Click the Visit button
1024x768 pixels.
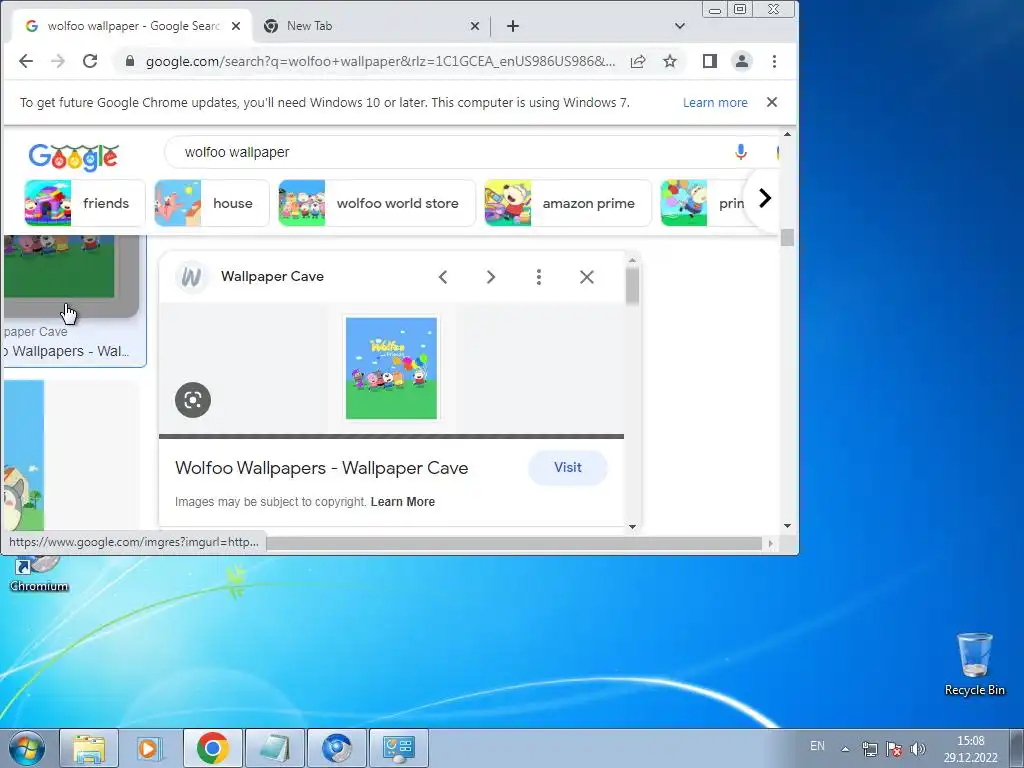[568, 468]
